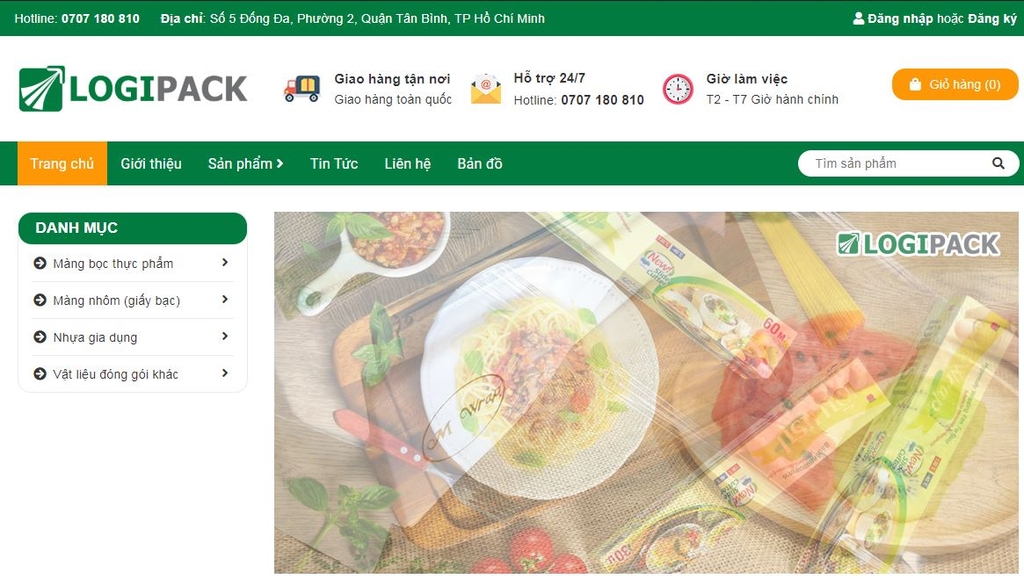Click the email envelope support icon
The height and width of the screenshot is (579, 1024).
click(x=486, y=89)
